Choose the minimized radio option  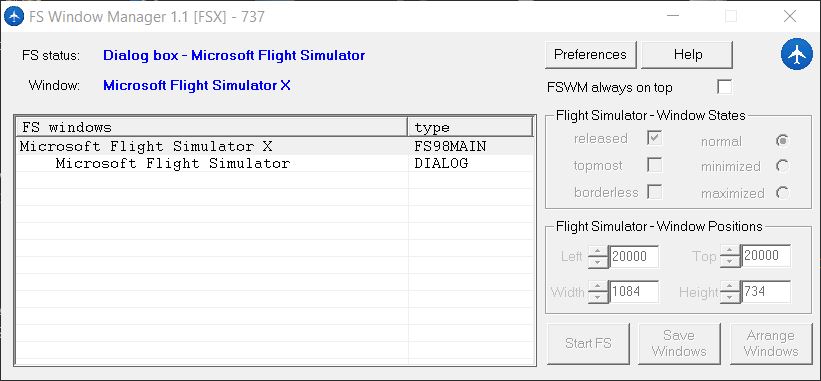click(782, 166)
